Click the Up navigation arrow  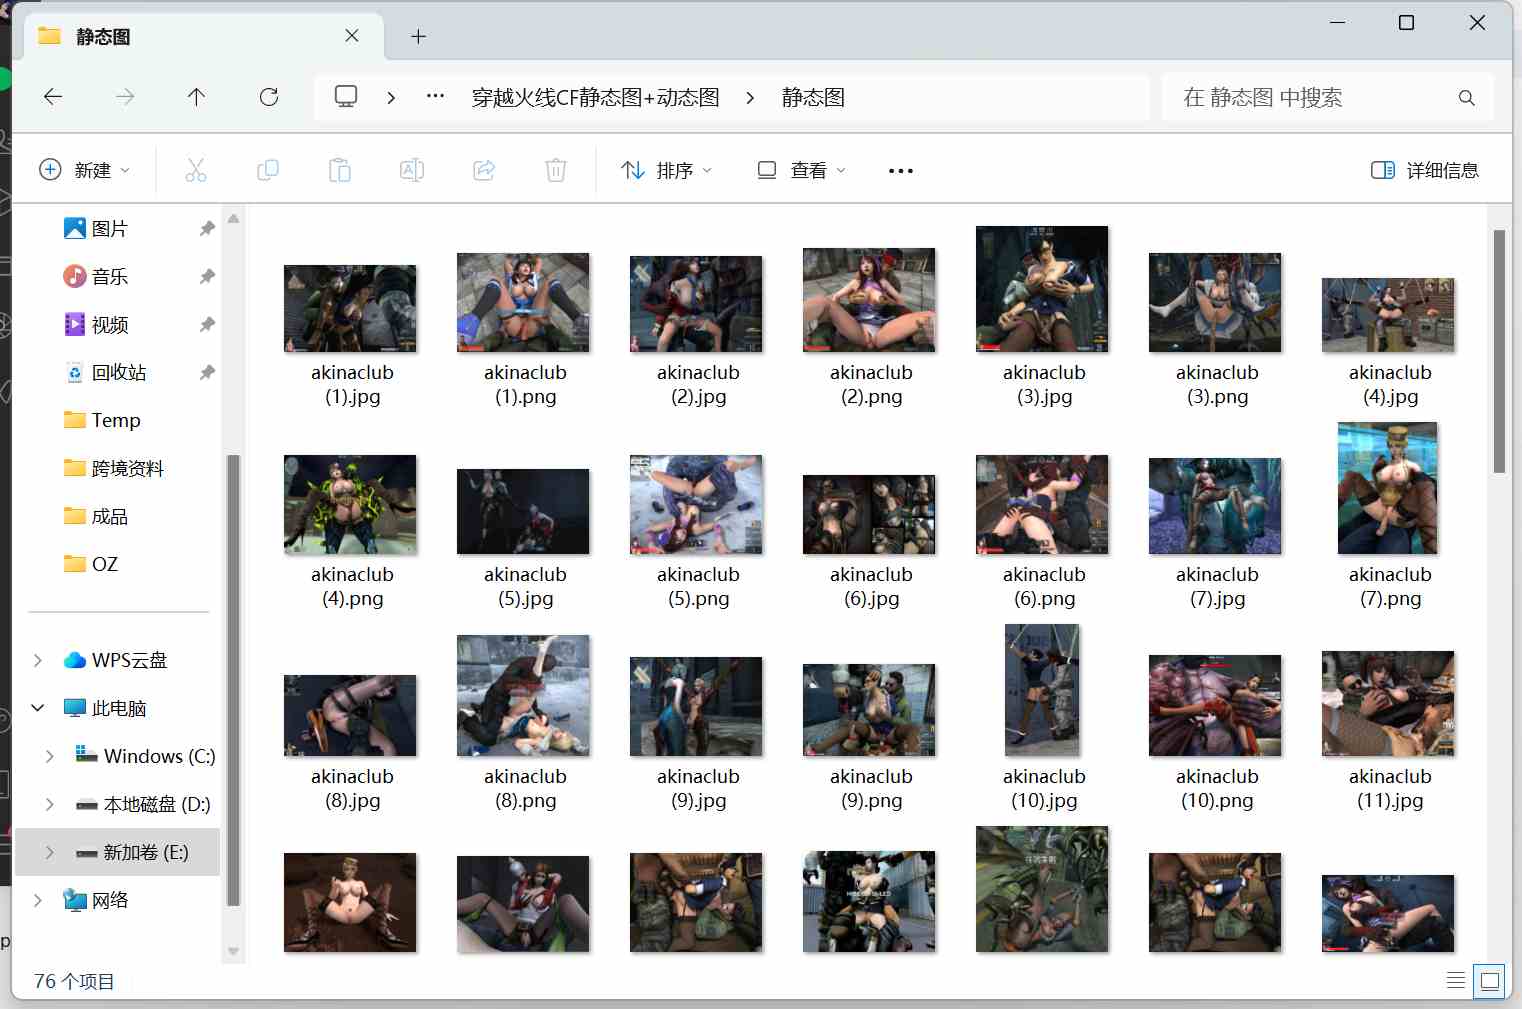(196, 97)
